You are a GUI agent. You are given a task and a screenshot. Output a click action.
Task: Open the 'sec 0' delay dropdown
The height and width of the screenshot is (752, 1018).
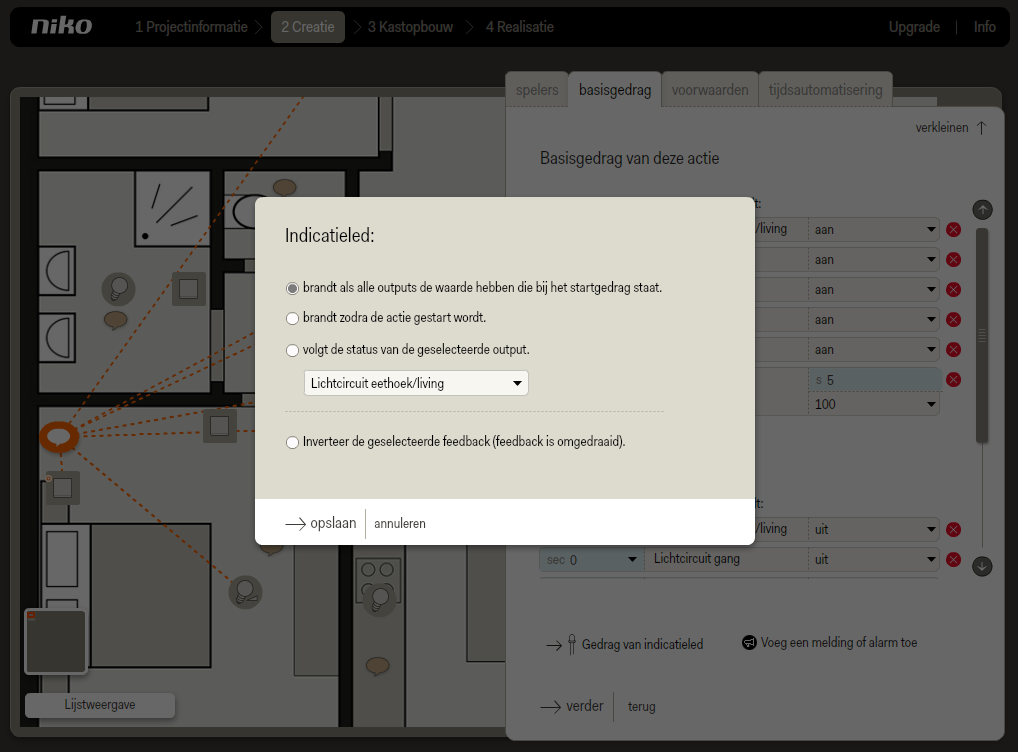(x=591, y=560)
